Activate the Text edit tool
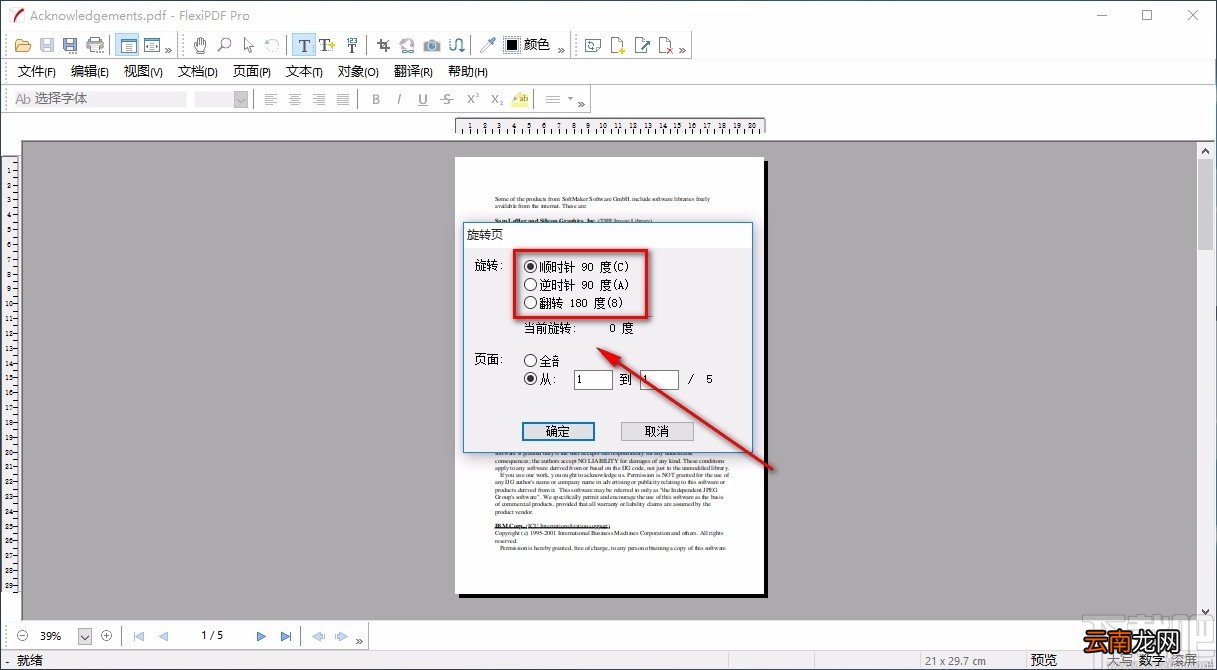The height and width of the screenshot is (670, 1217). [304, 45]
